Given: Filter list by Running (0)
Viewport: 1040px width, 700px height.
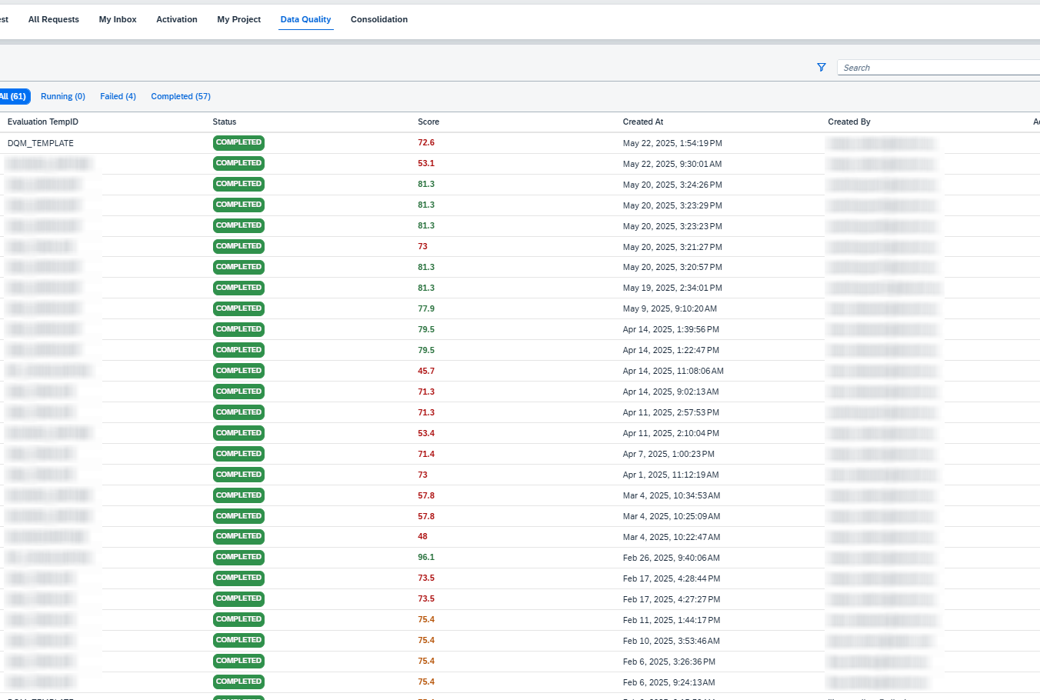Looking at the screenshot, I should coord(63,97).
